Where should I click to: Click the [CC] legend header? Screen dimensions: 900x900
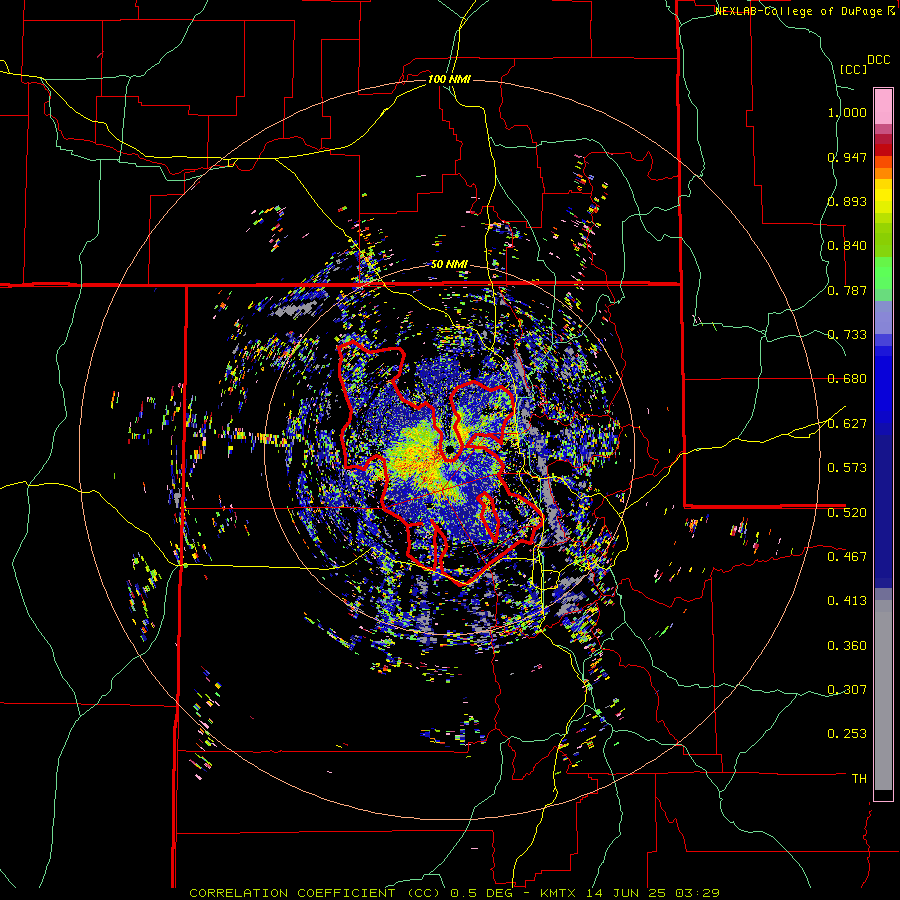coord(853,69)
